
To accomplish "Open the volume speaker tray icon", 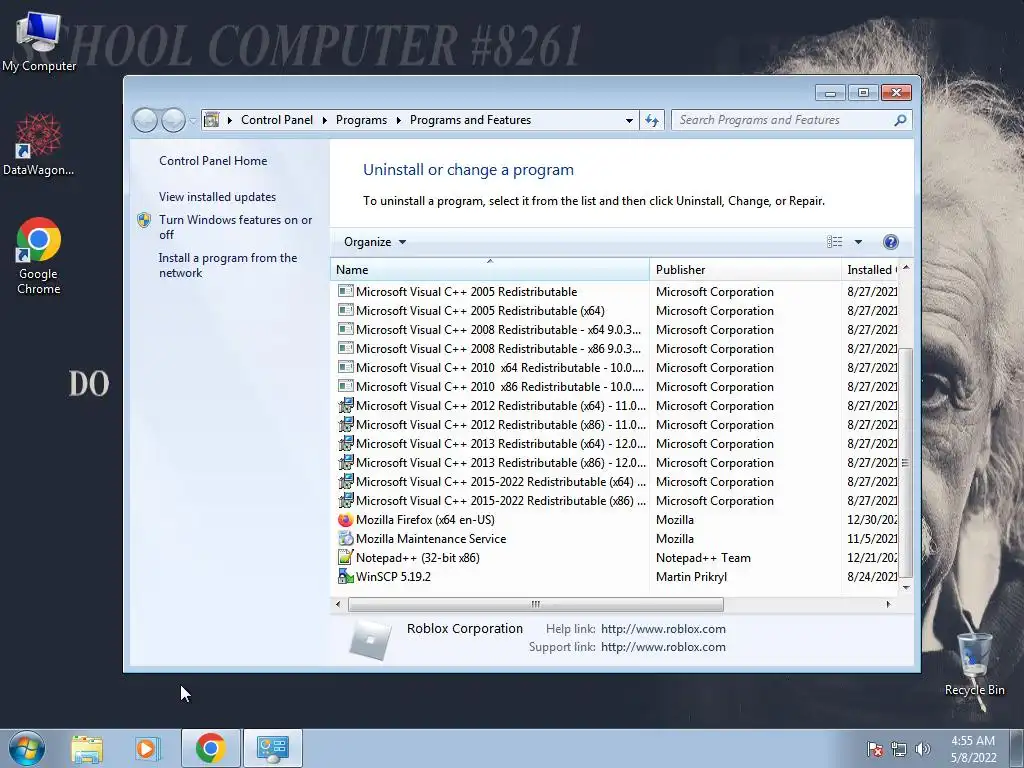I will tap(922, 749).
